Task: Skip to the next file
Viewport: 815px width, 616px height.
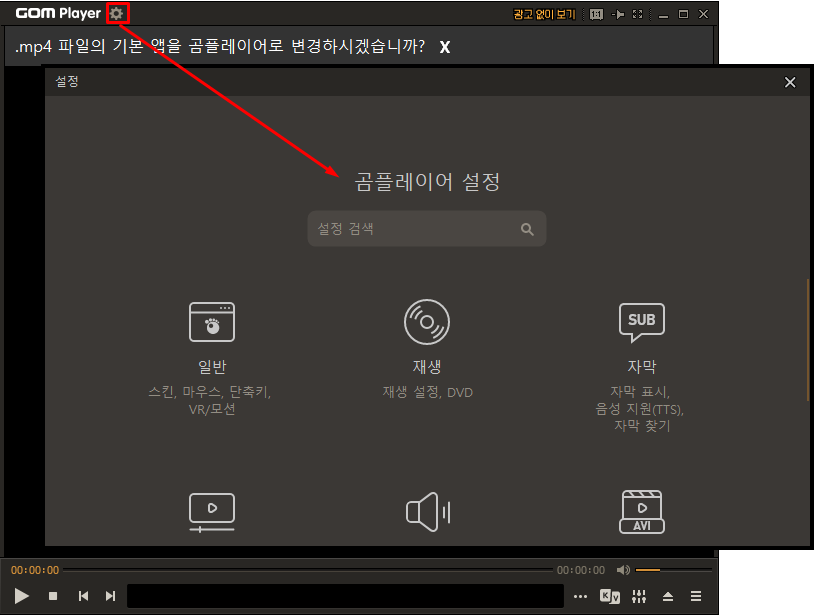Action: [110, 596]
